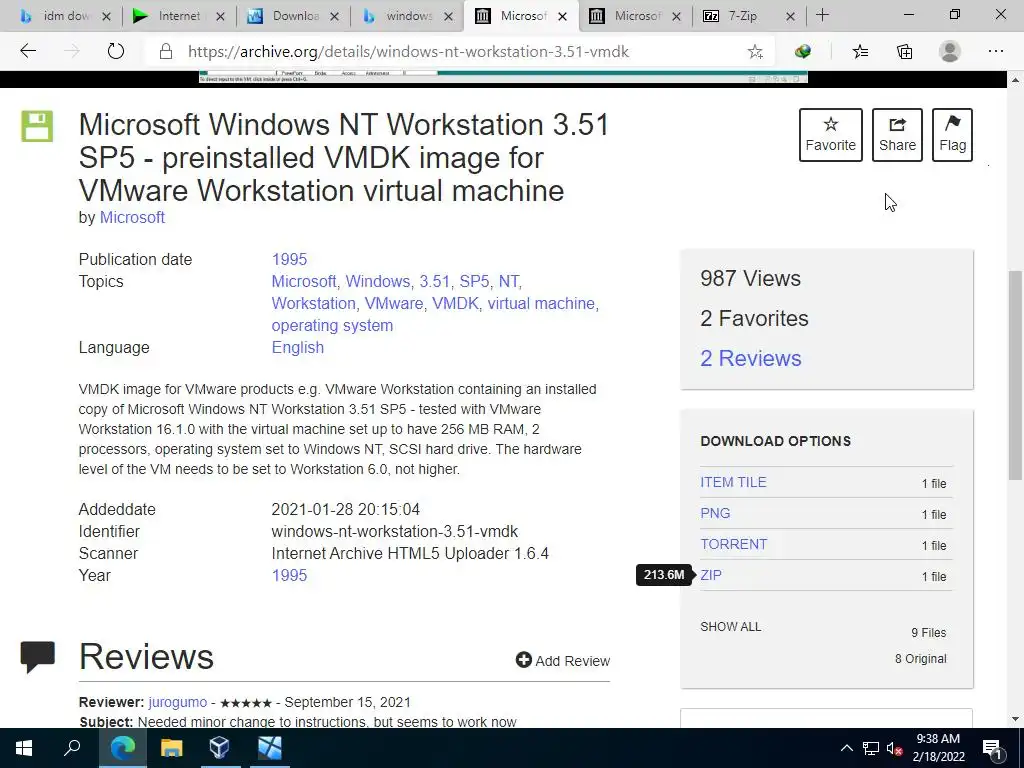
Task: Open the Microsoft author link
Action: coord(132,217)
